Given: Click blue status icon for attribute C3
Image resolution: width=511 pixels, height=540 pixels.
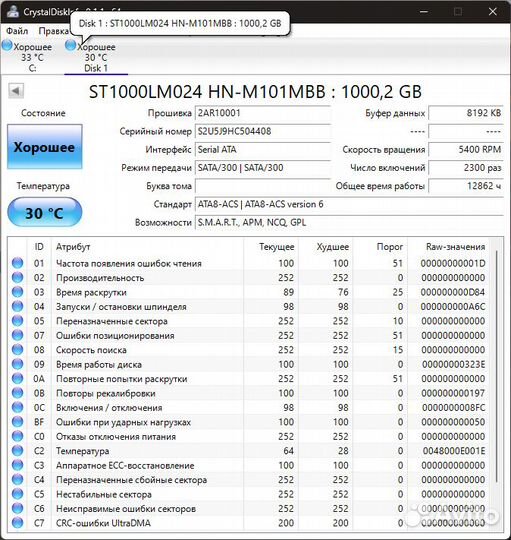Looking at the screenshot, I should 17,465.
